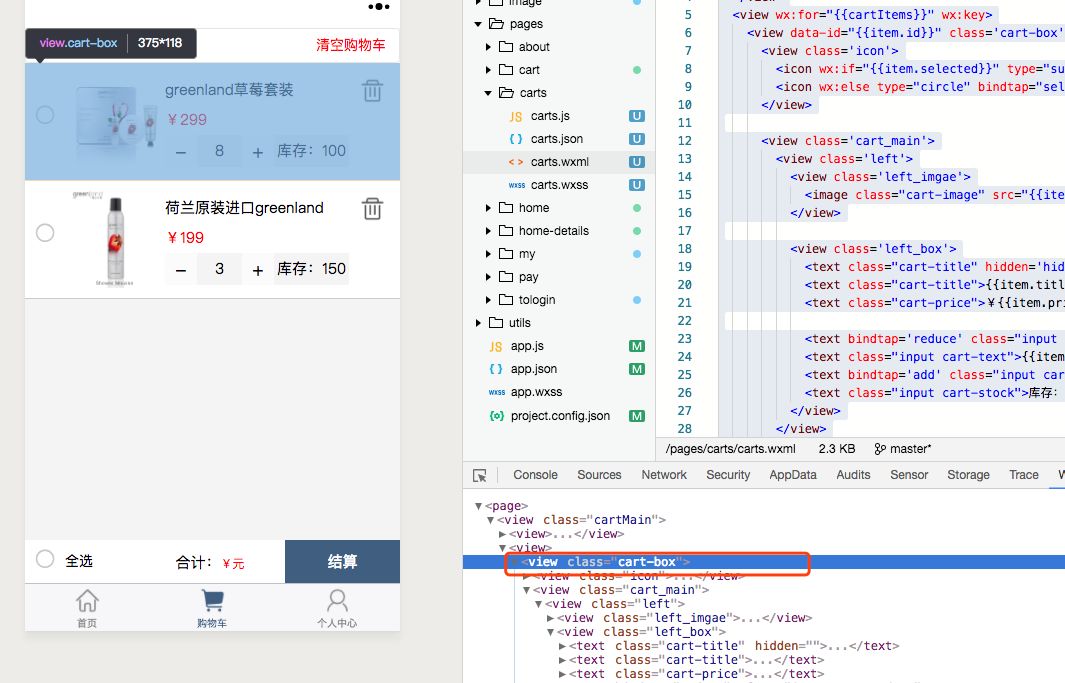Click the quantity field showing 3

pos(219,269)
